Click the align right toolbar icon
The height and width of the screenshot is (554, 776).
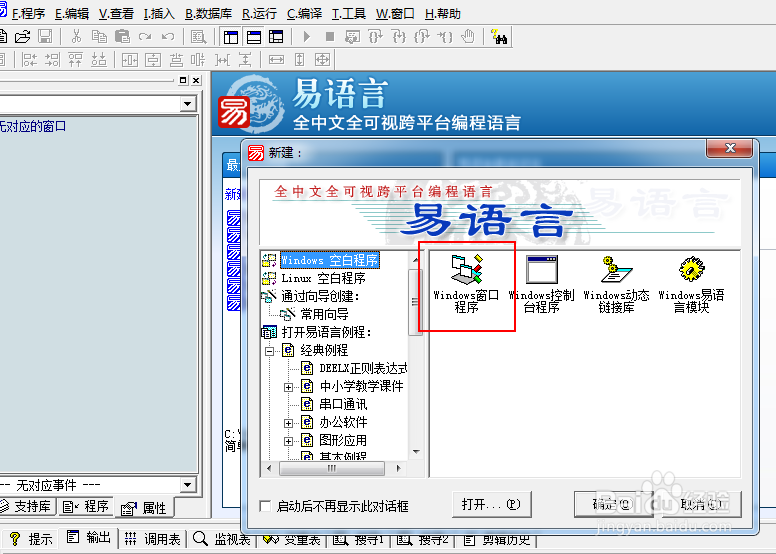(52, 60)
